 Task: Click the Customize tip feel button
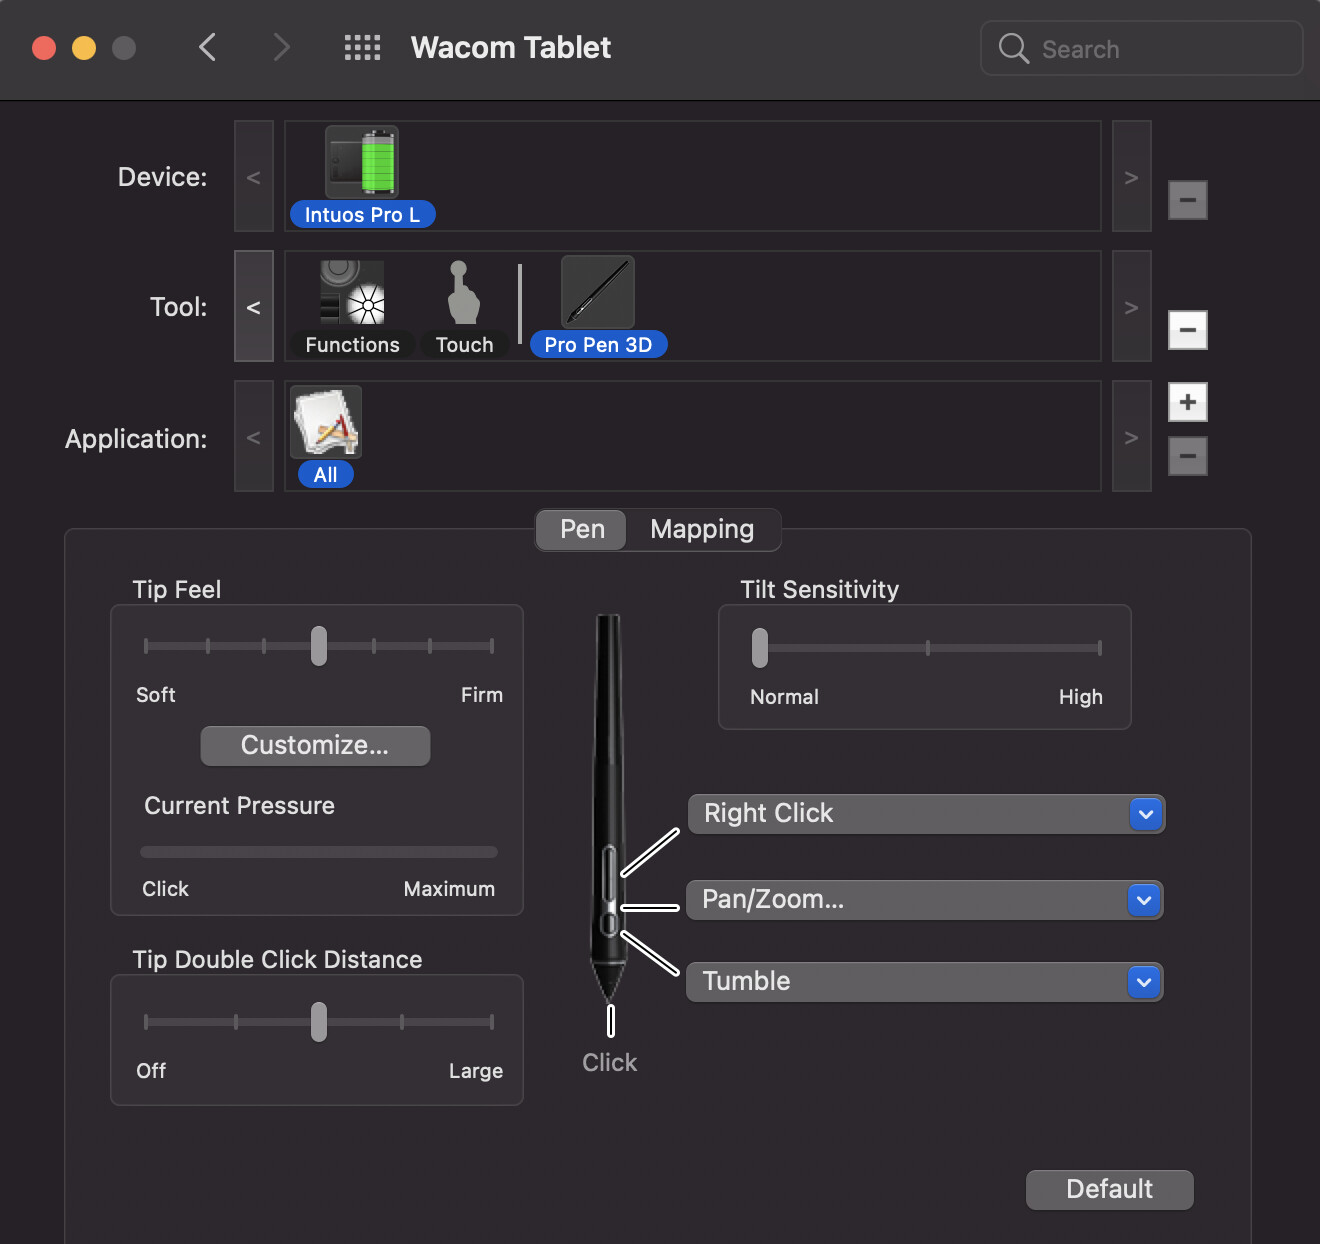pos(315,746)
